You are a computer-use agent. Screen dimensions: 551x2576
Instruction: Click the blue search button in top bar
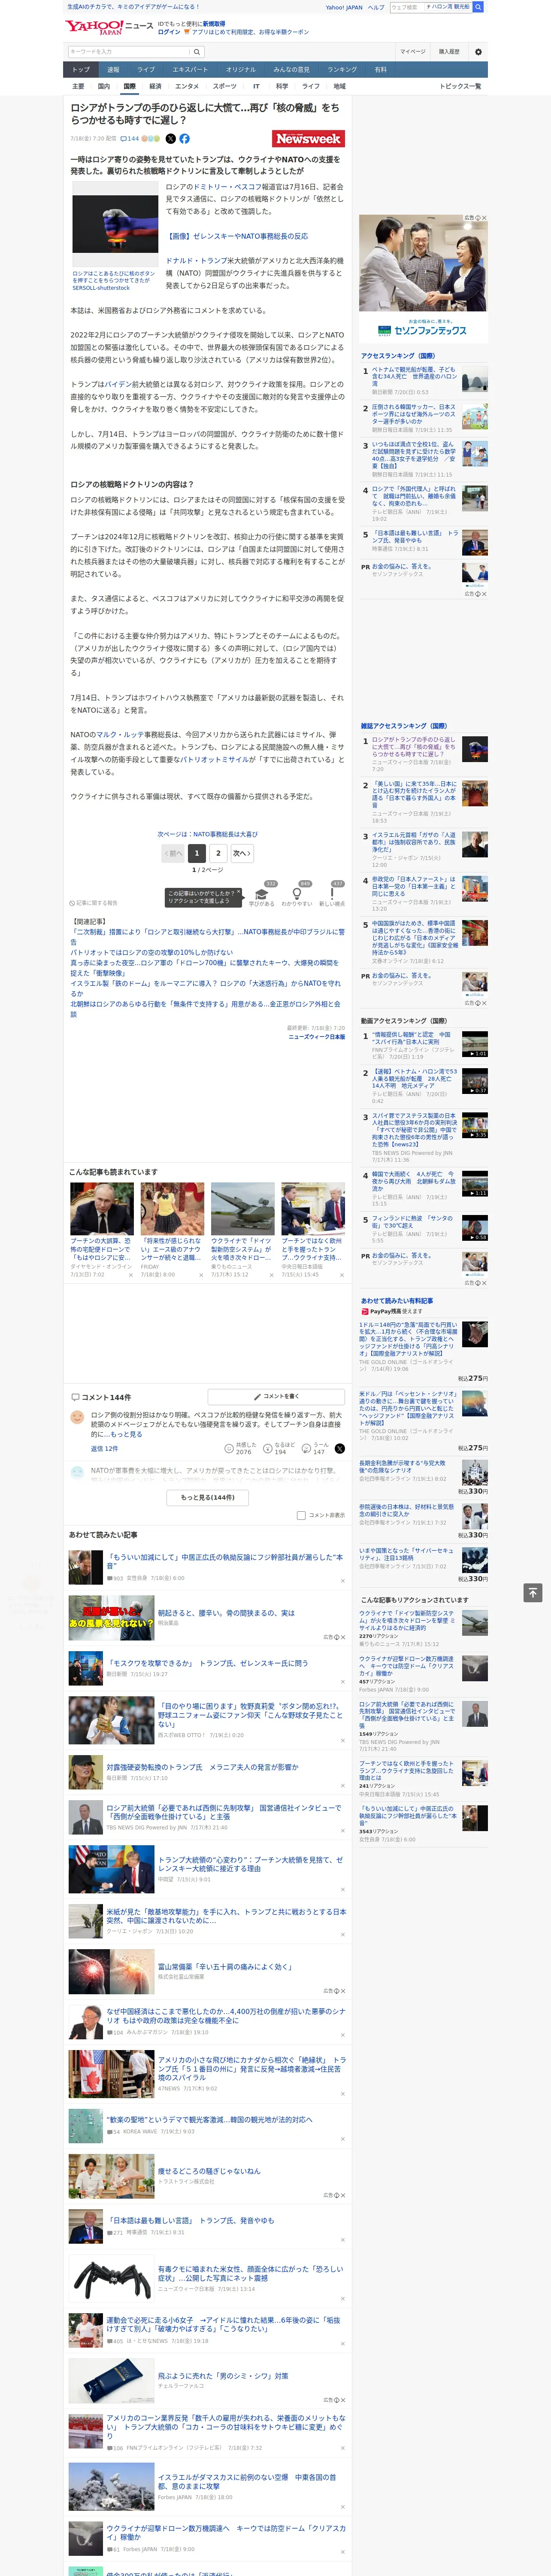478,7
